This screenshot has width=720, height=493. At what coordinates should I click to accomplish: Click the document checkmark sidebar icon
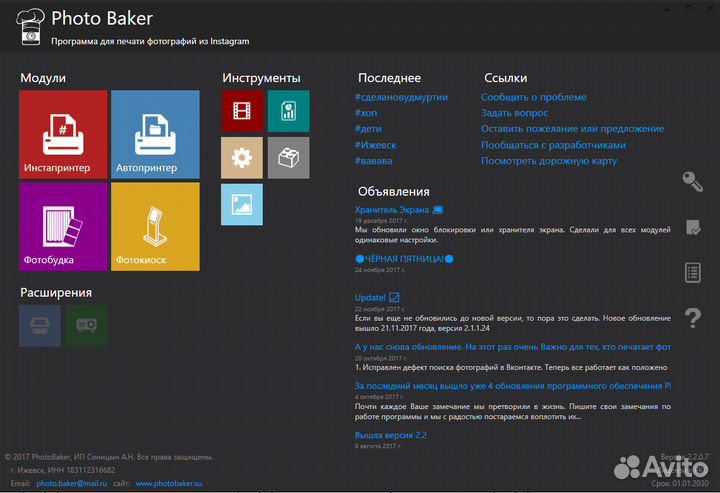(x=693, y=227)
